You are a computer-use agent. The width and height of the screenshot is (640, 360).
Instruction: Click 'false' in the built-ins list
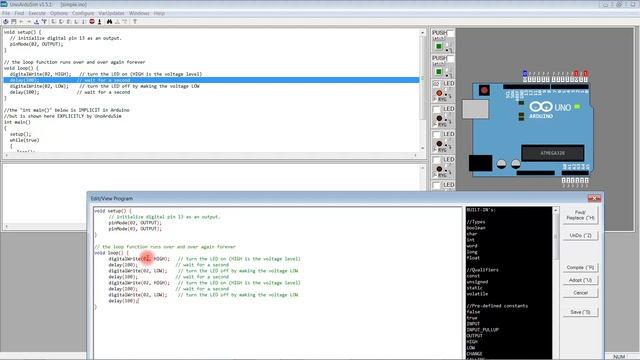473,312
